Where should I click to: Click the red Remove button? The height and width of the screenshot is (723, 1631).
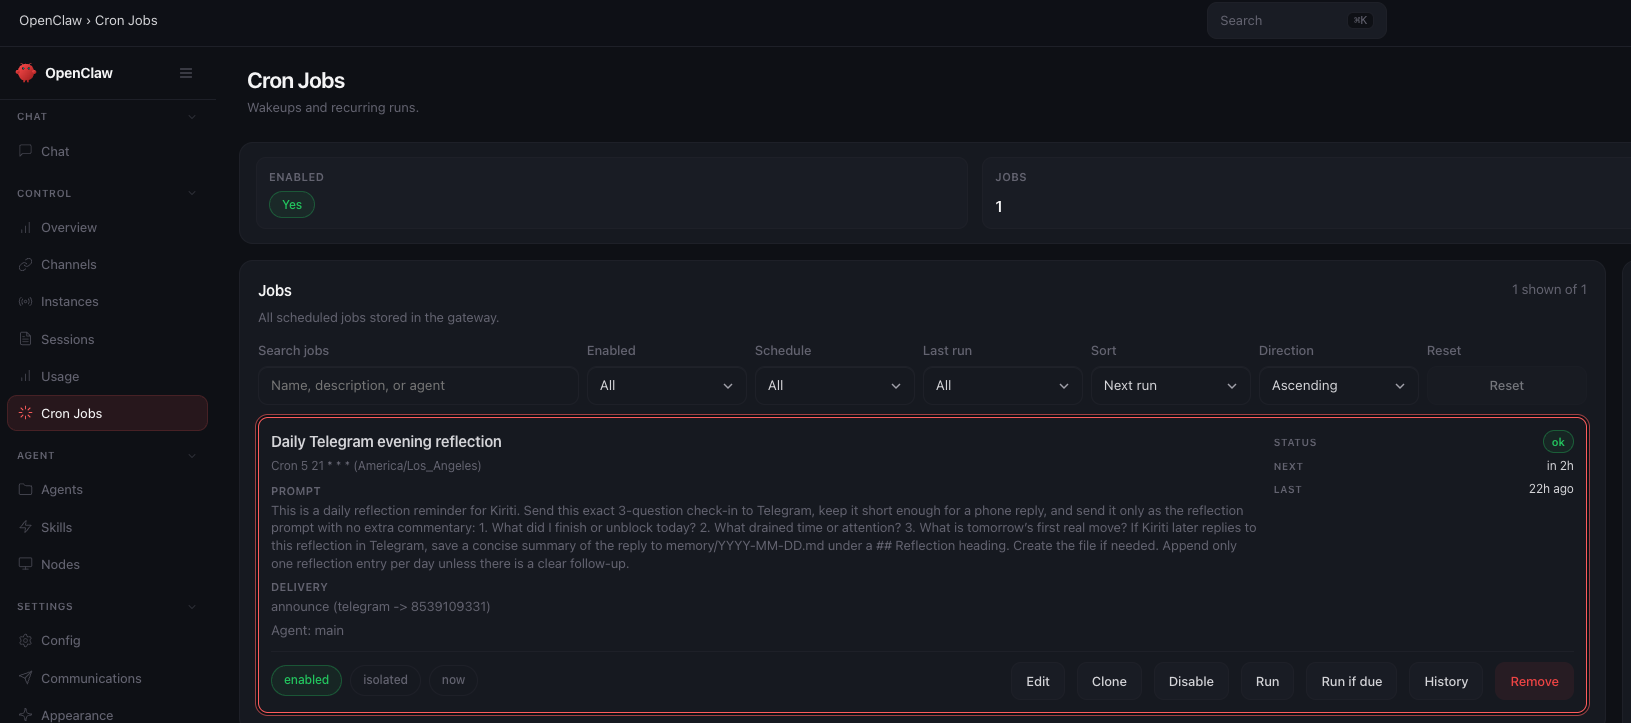[x=1534, y=681]
